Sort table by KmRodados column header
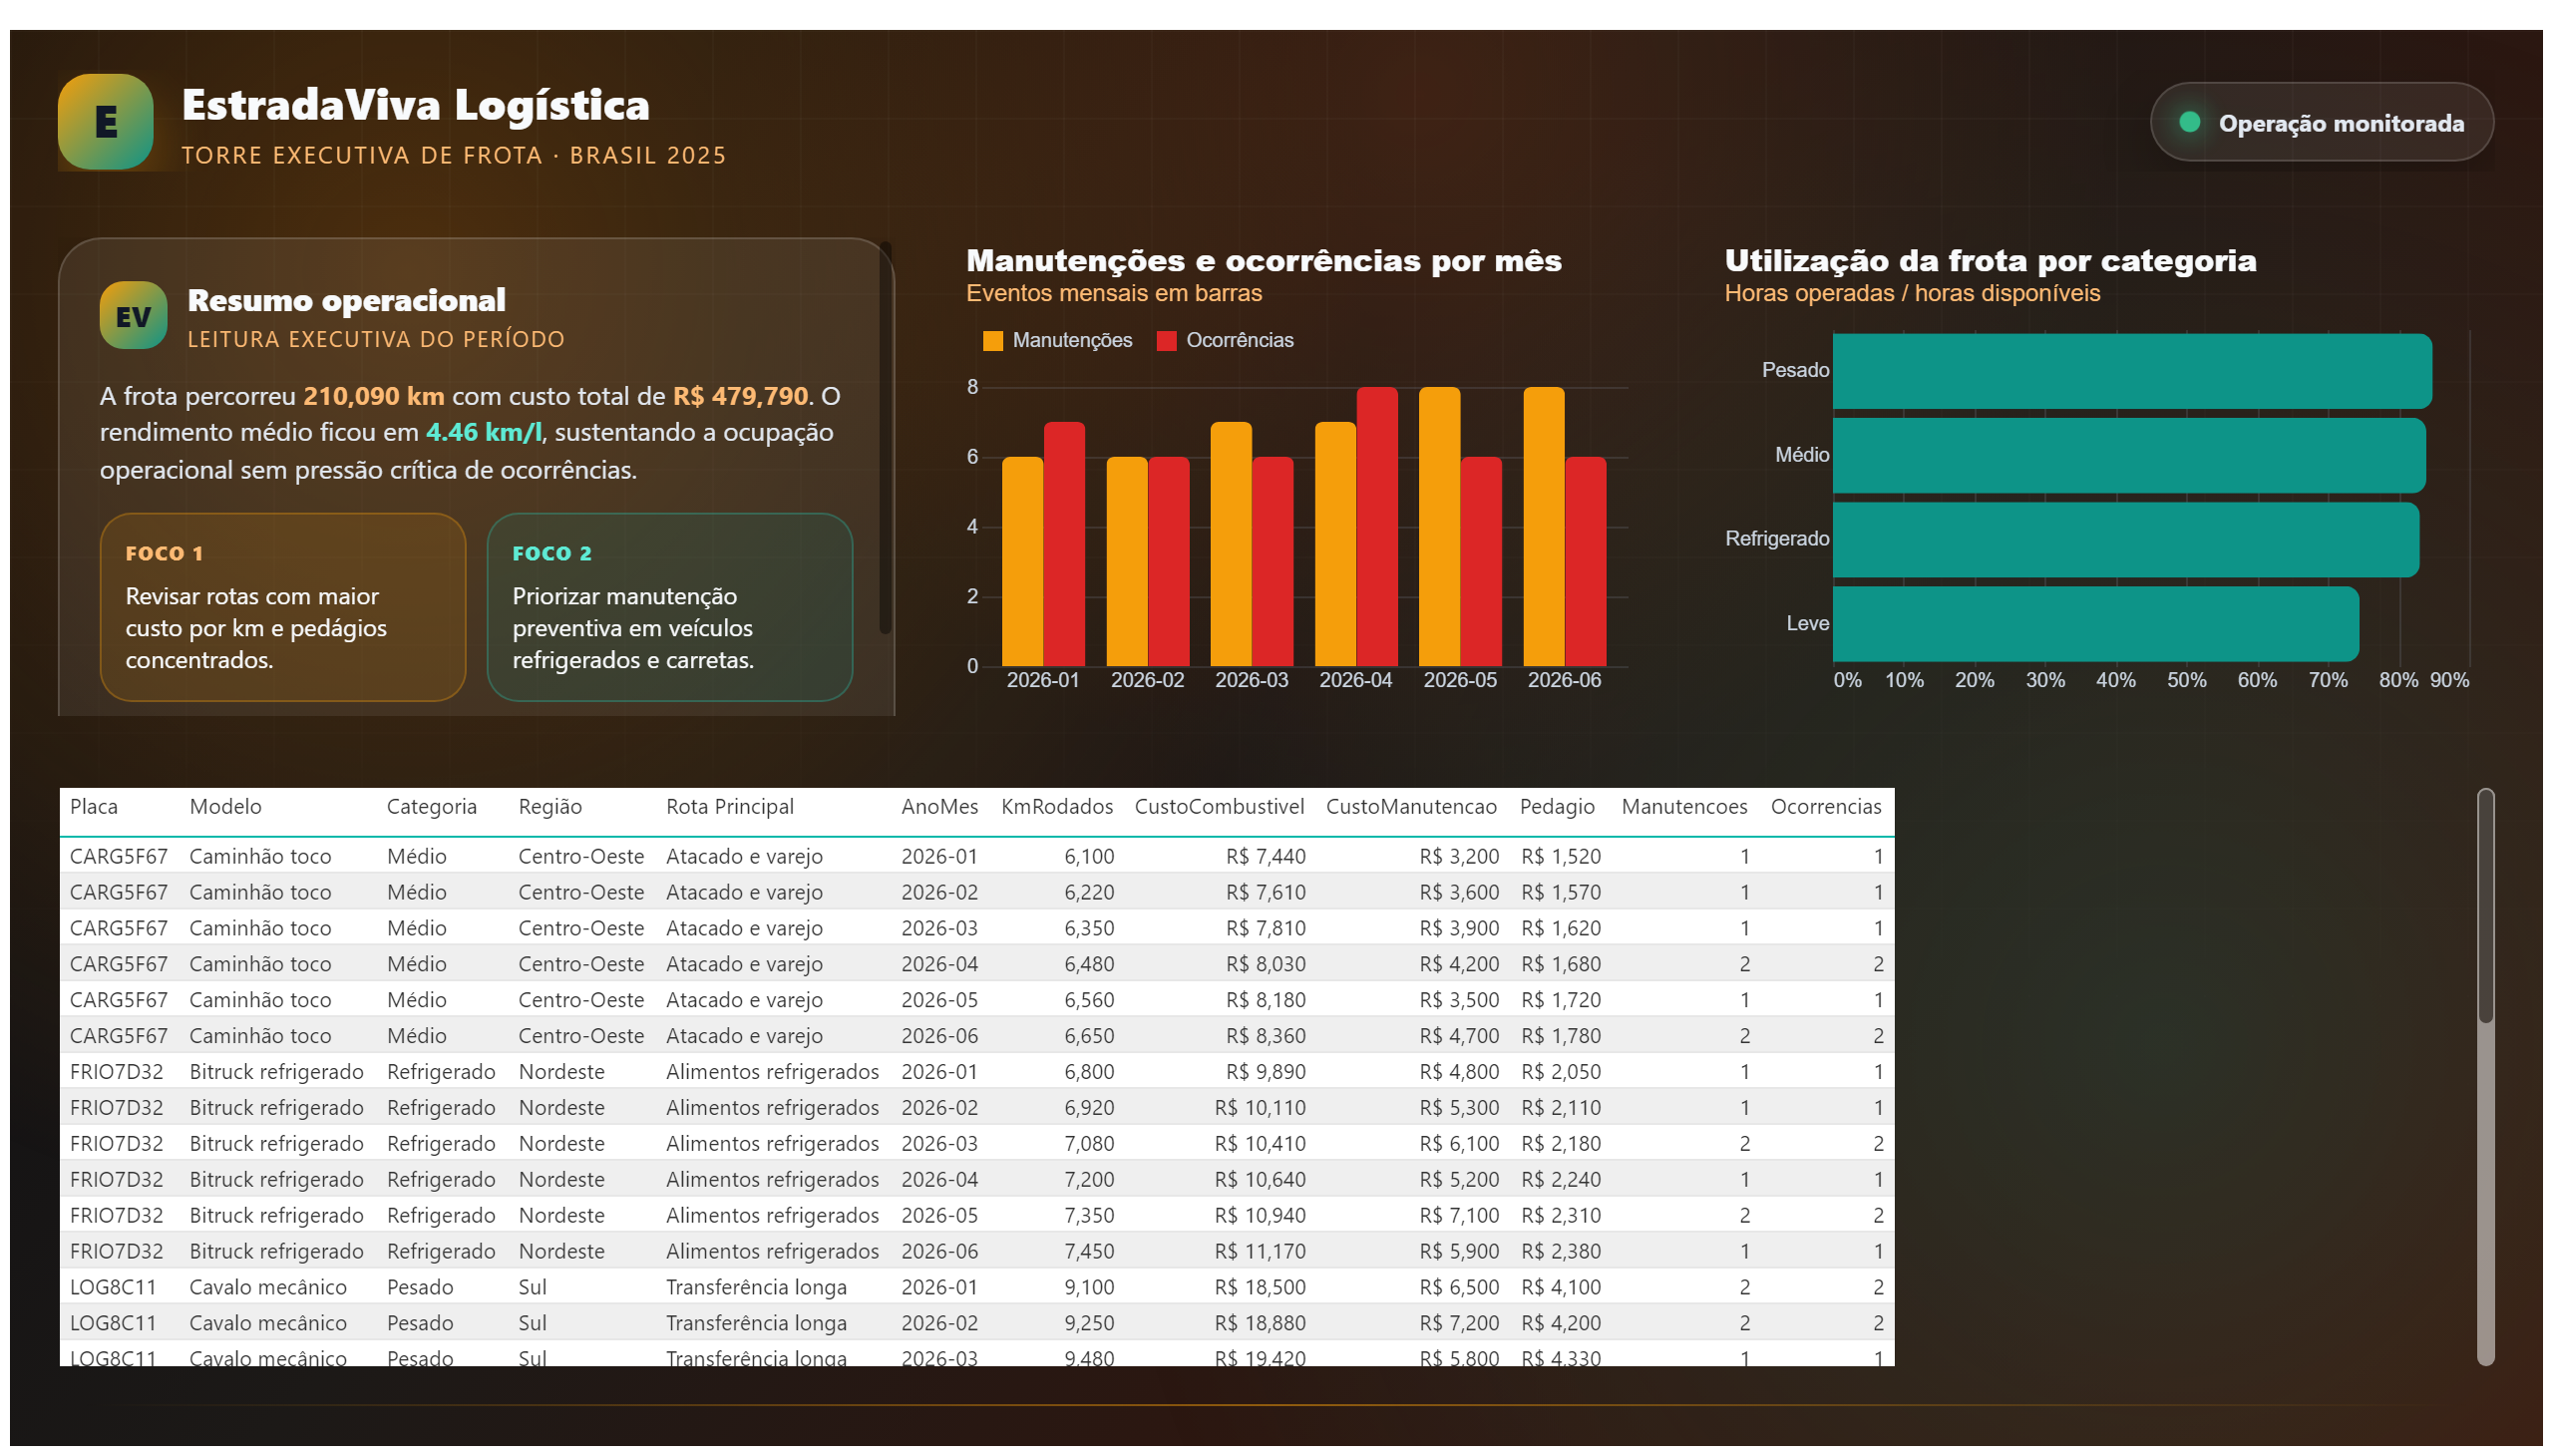Viewport: 2553px width, 1456px height. click(x=1056, y=807)
